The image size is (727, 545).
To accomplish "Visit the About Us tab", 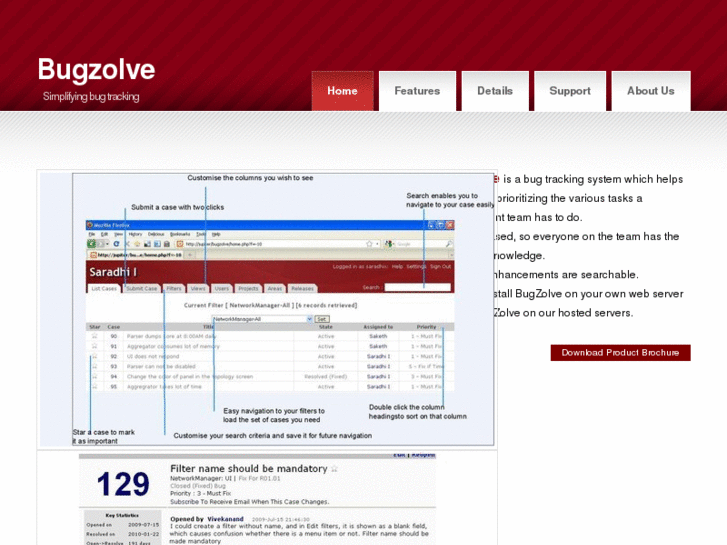I will pyautogui.click(x=651, y=91).
